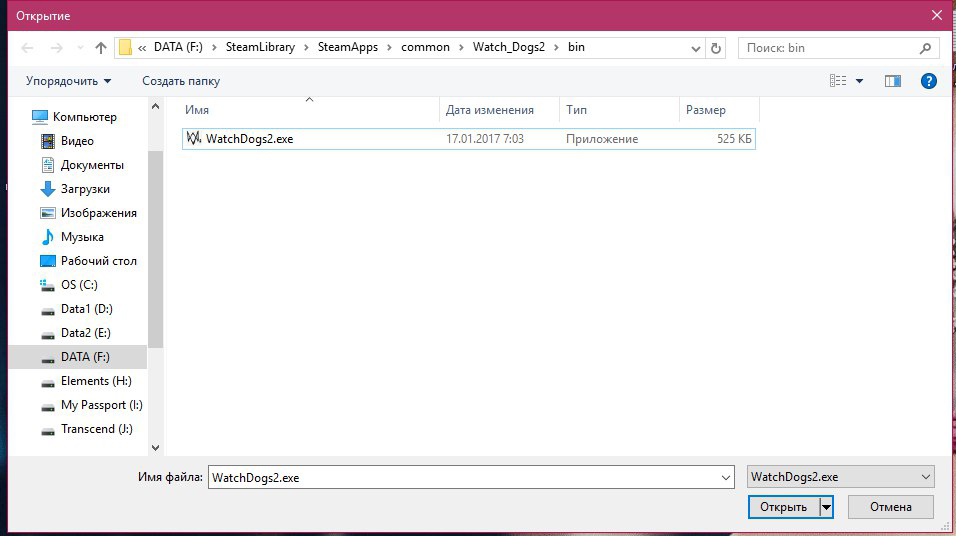Navigate to SteamLibrary breadcrumb

click(260, 47)
